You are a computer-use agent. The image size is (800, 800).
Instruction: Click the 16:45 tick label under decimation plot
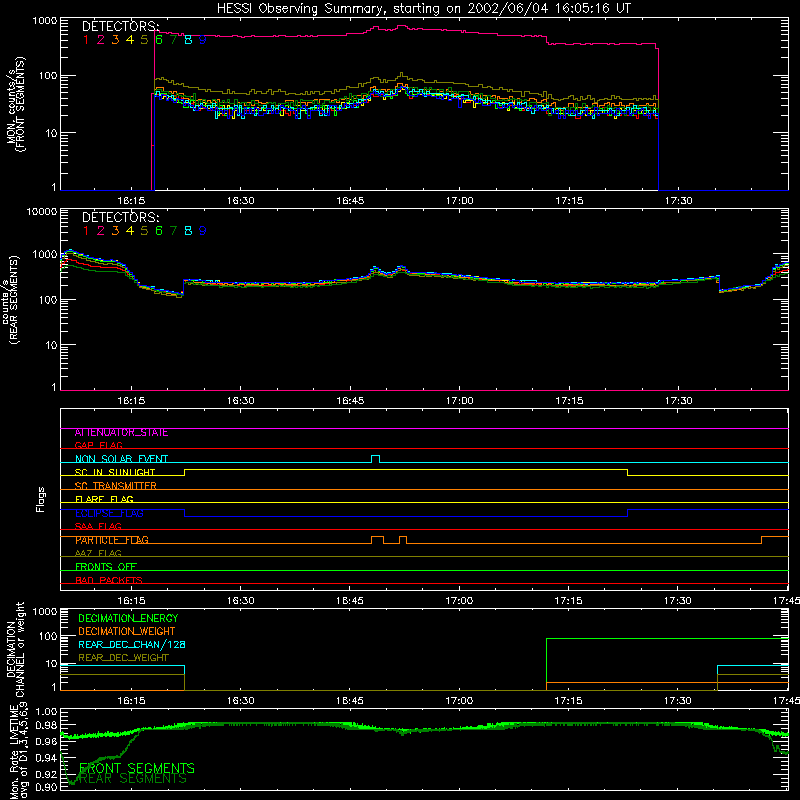pos(350,701)
